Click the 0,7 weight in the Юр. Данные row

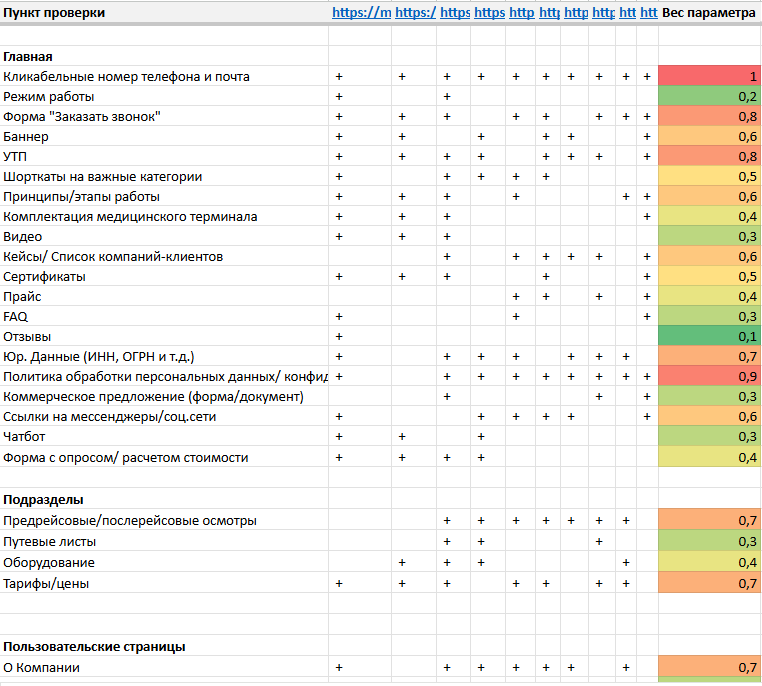pos(710,356)
